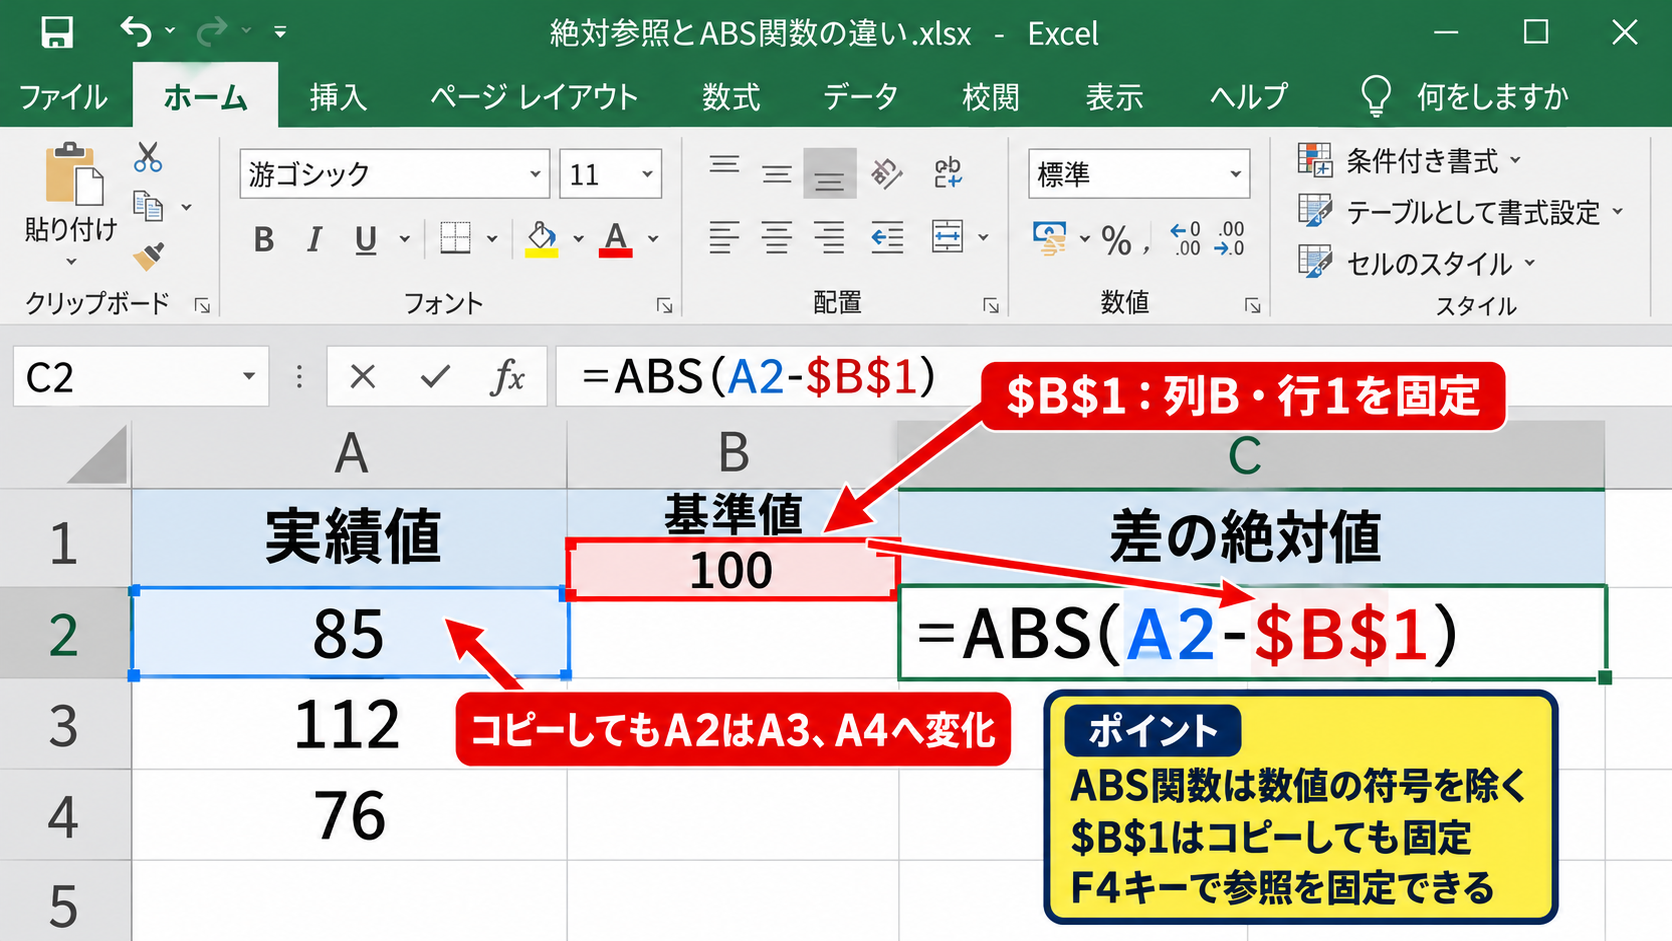Viewport: 1672px width, 941px height.
Task: Click the yellow fill color button
Action: pyautogui.click(x=541, y=239)
